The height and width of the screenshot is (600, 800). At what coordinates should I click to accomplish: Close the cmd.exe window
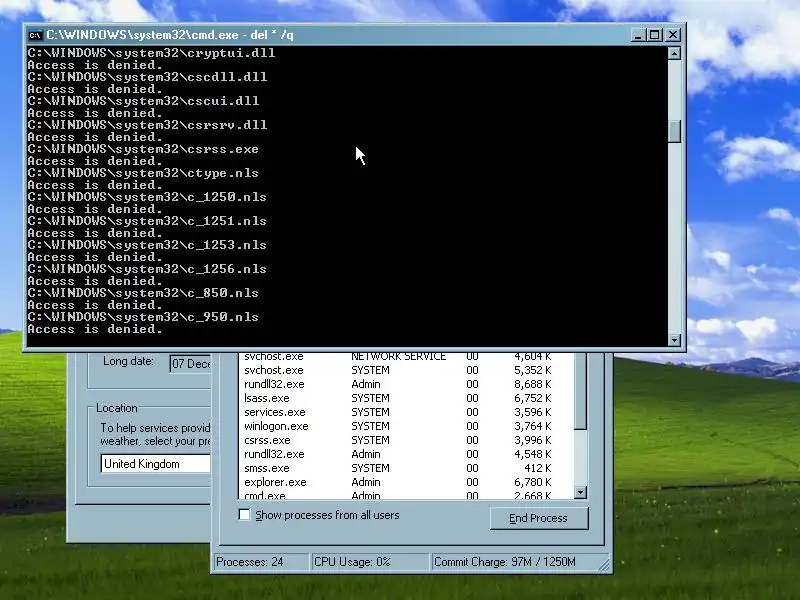click(x=673, y=35)
